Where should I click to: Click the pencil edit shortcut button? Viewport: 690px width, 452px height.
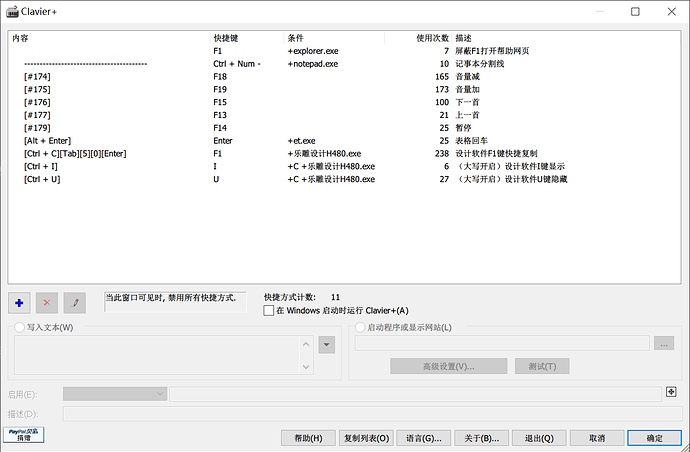tap(74, 302)
